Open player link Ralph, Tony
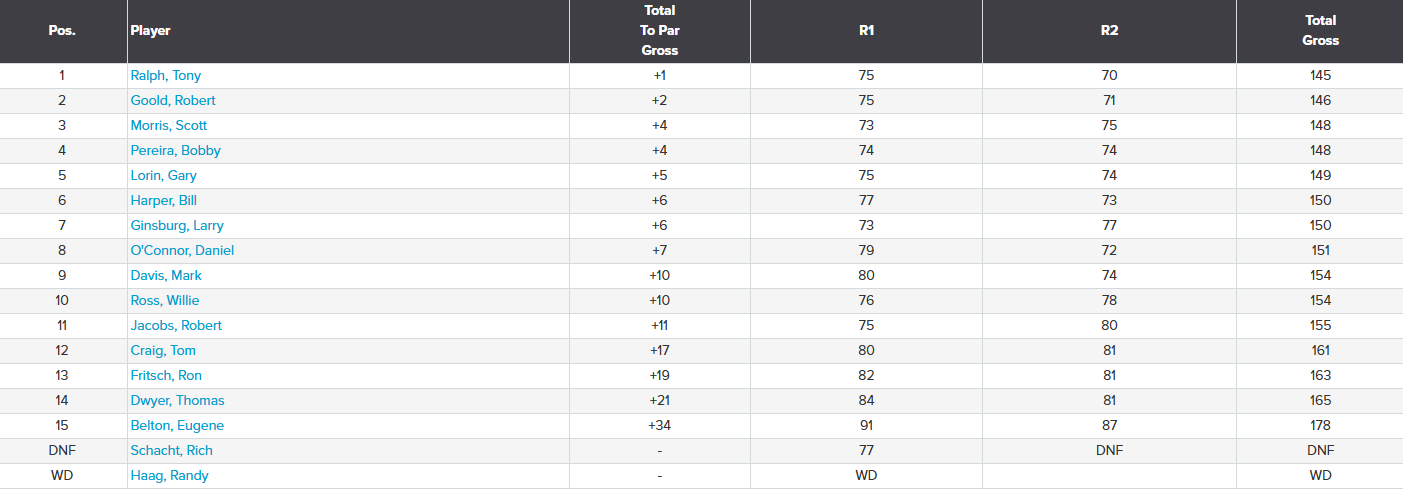Image resolution: width=1403 pixels, height=489 pixels. click(x=166, y=75)
